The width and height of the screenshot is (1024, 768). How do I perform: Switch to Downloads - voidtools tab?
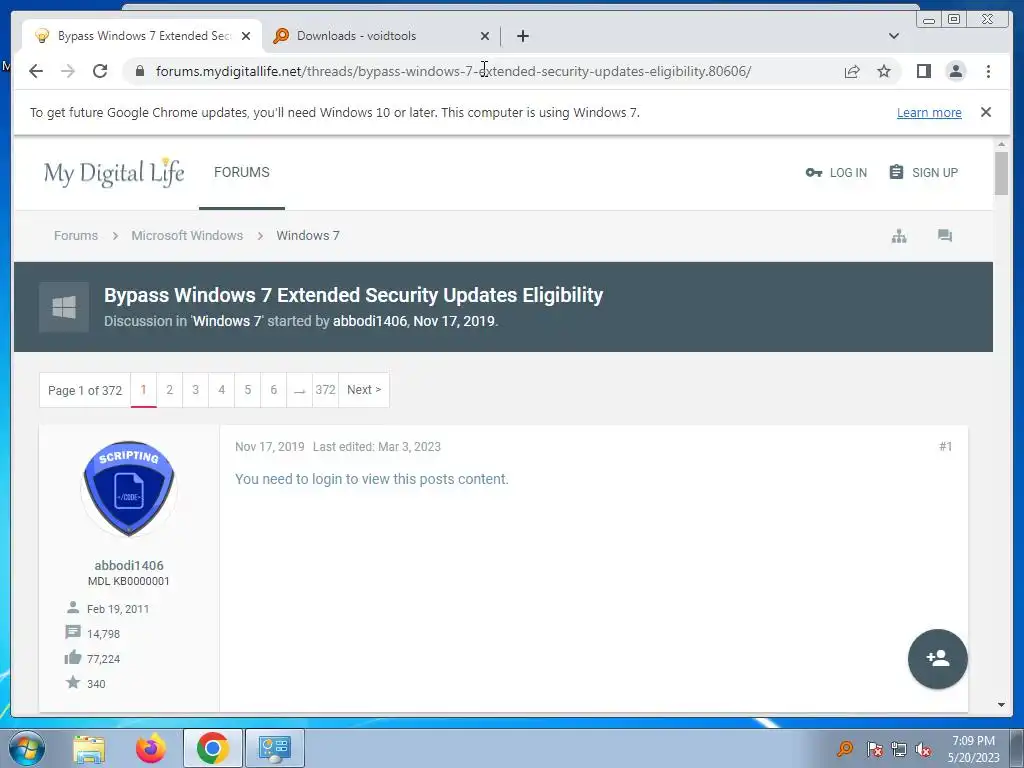coord(381,36)
